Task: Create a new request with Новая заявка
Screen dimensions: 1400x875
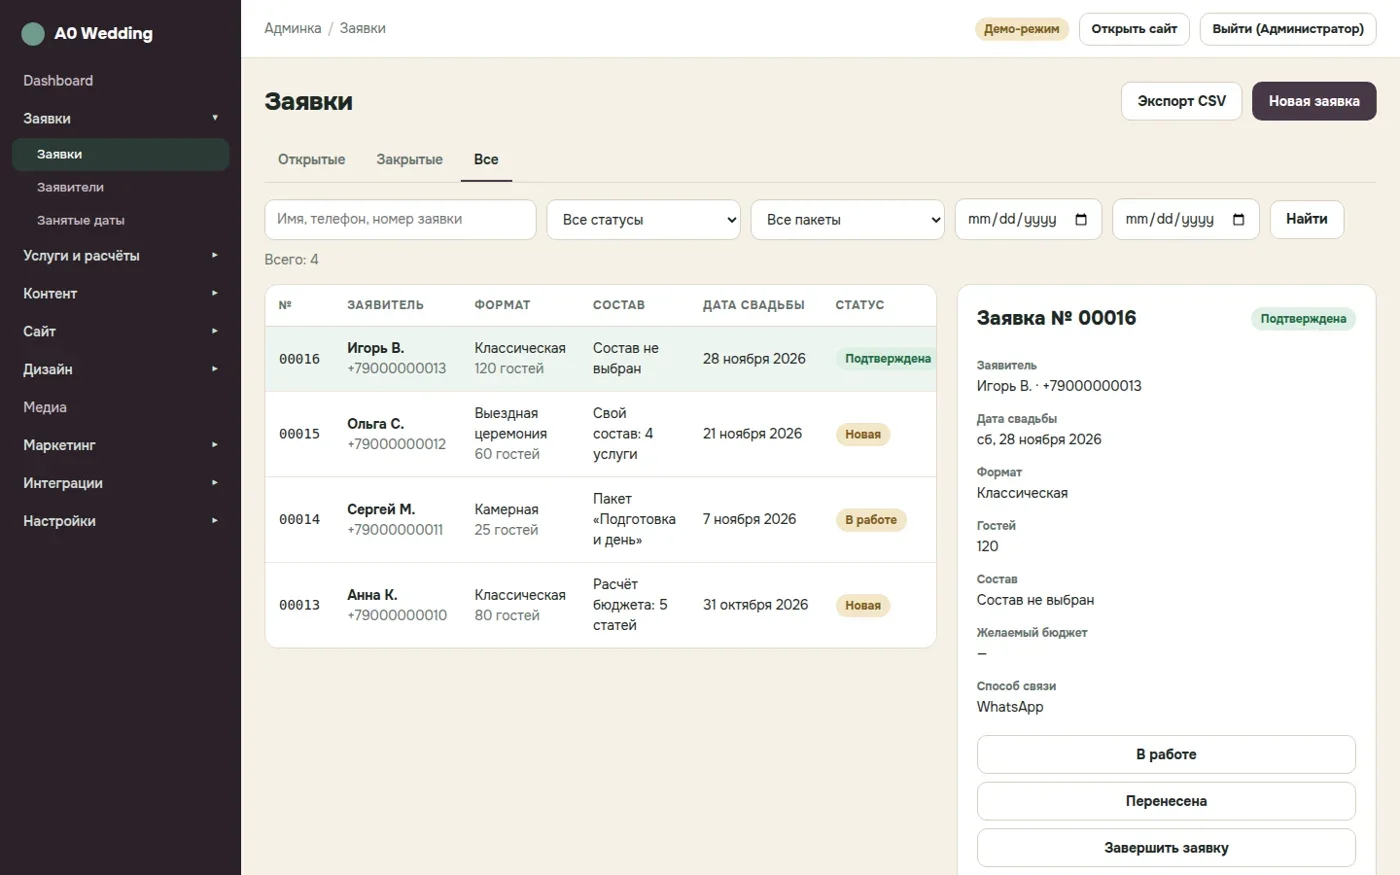Action: (1314, 101)
